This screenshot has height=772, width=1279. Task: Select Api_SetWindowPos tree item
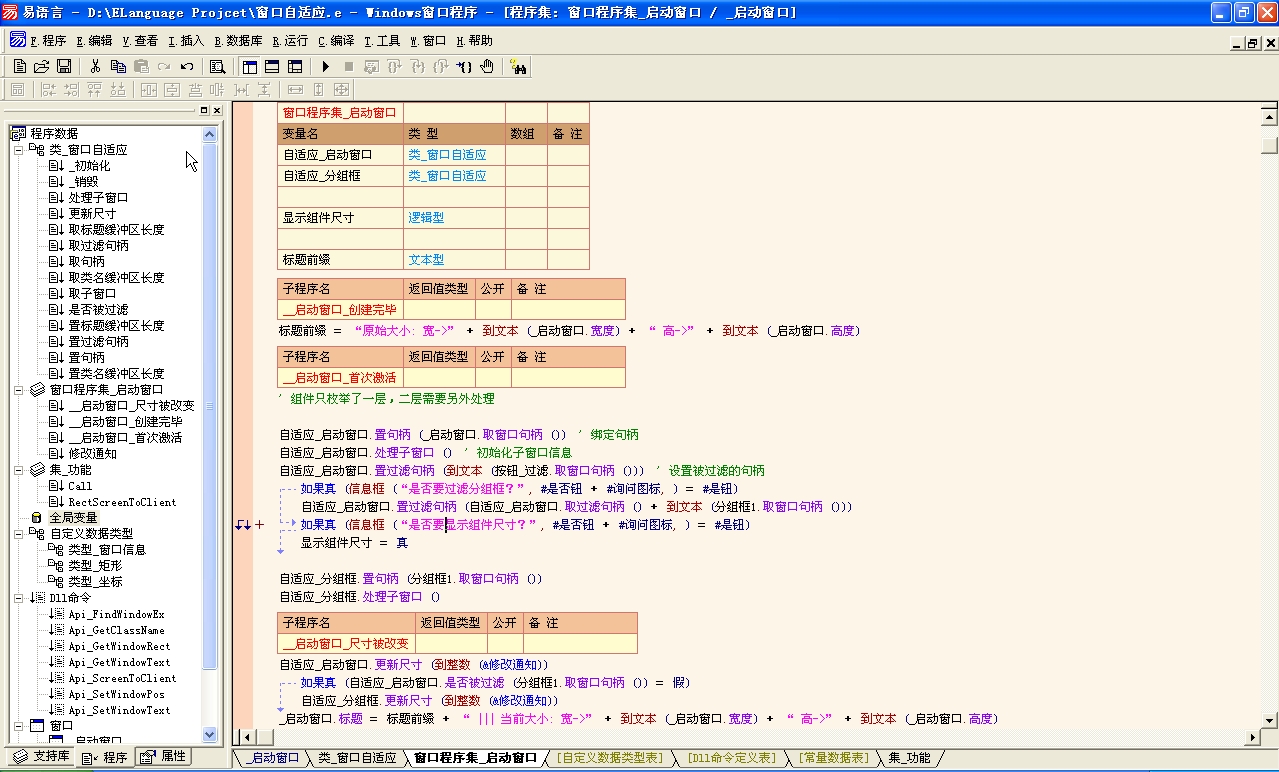tap(116, 694)
